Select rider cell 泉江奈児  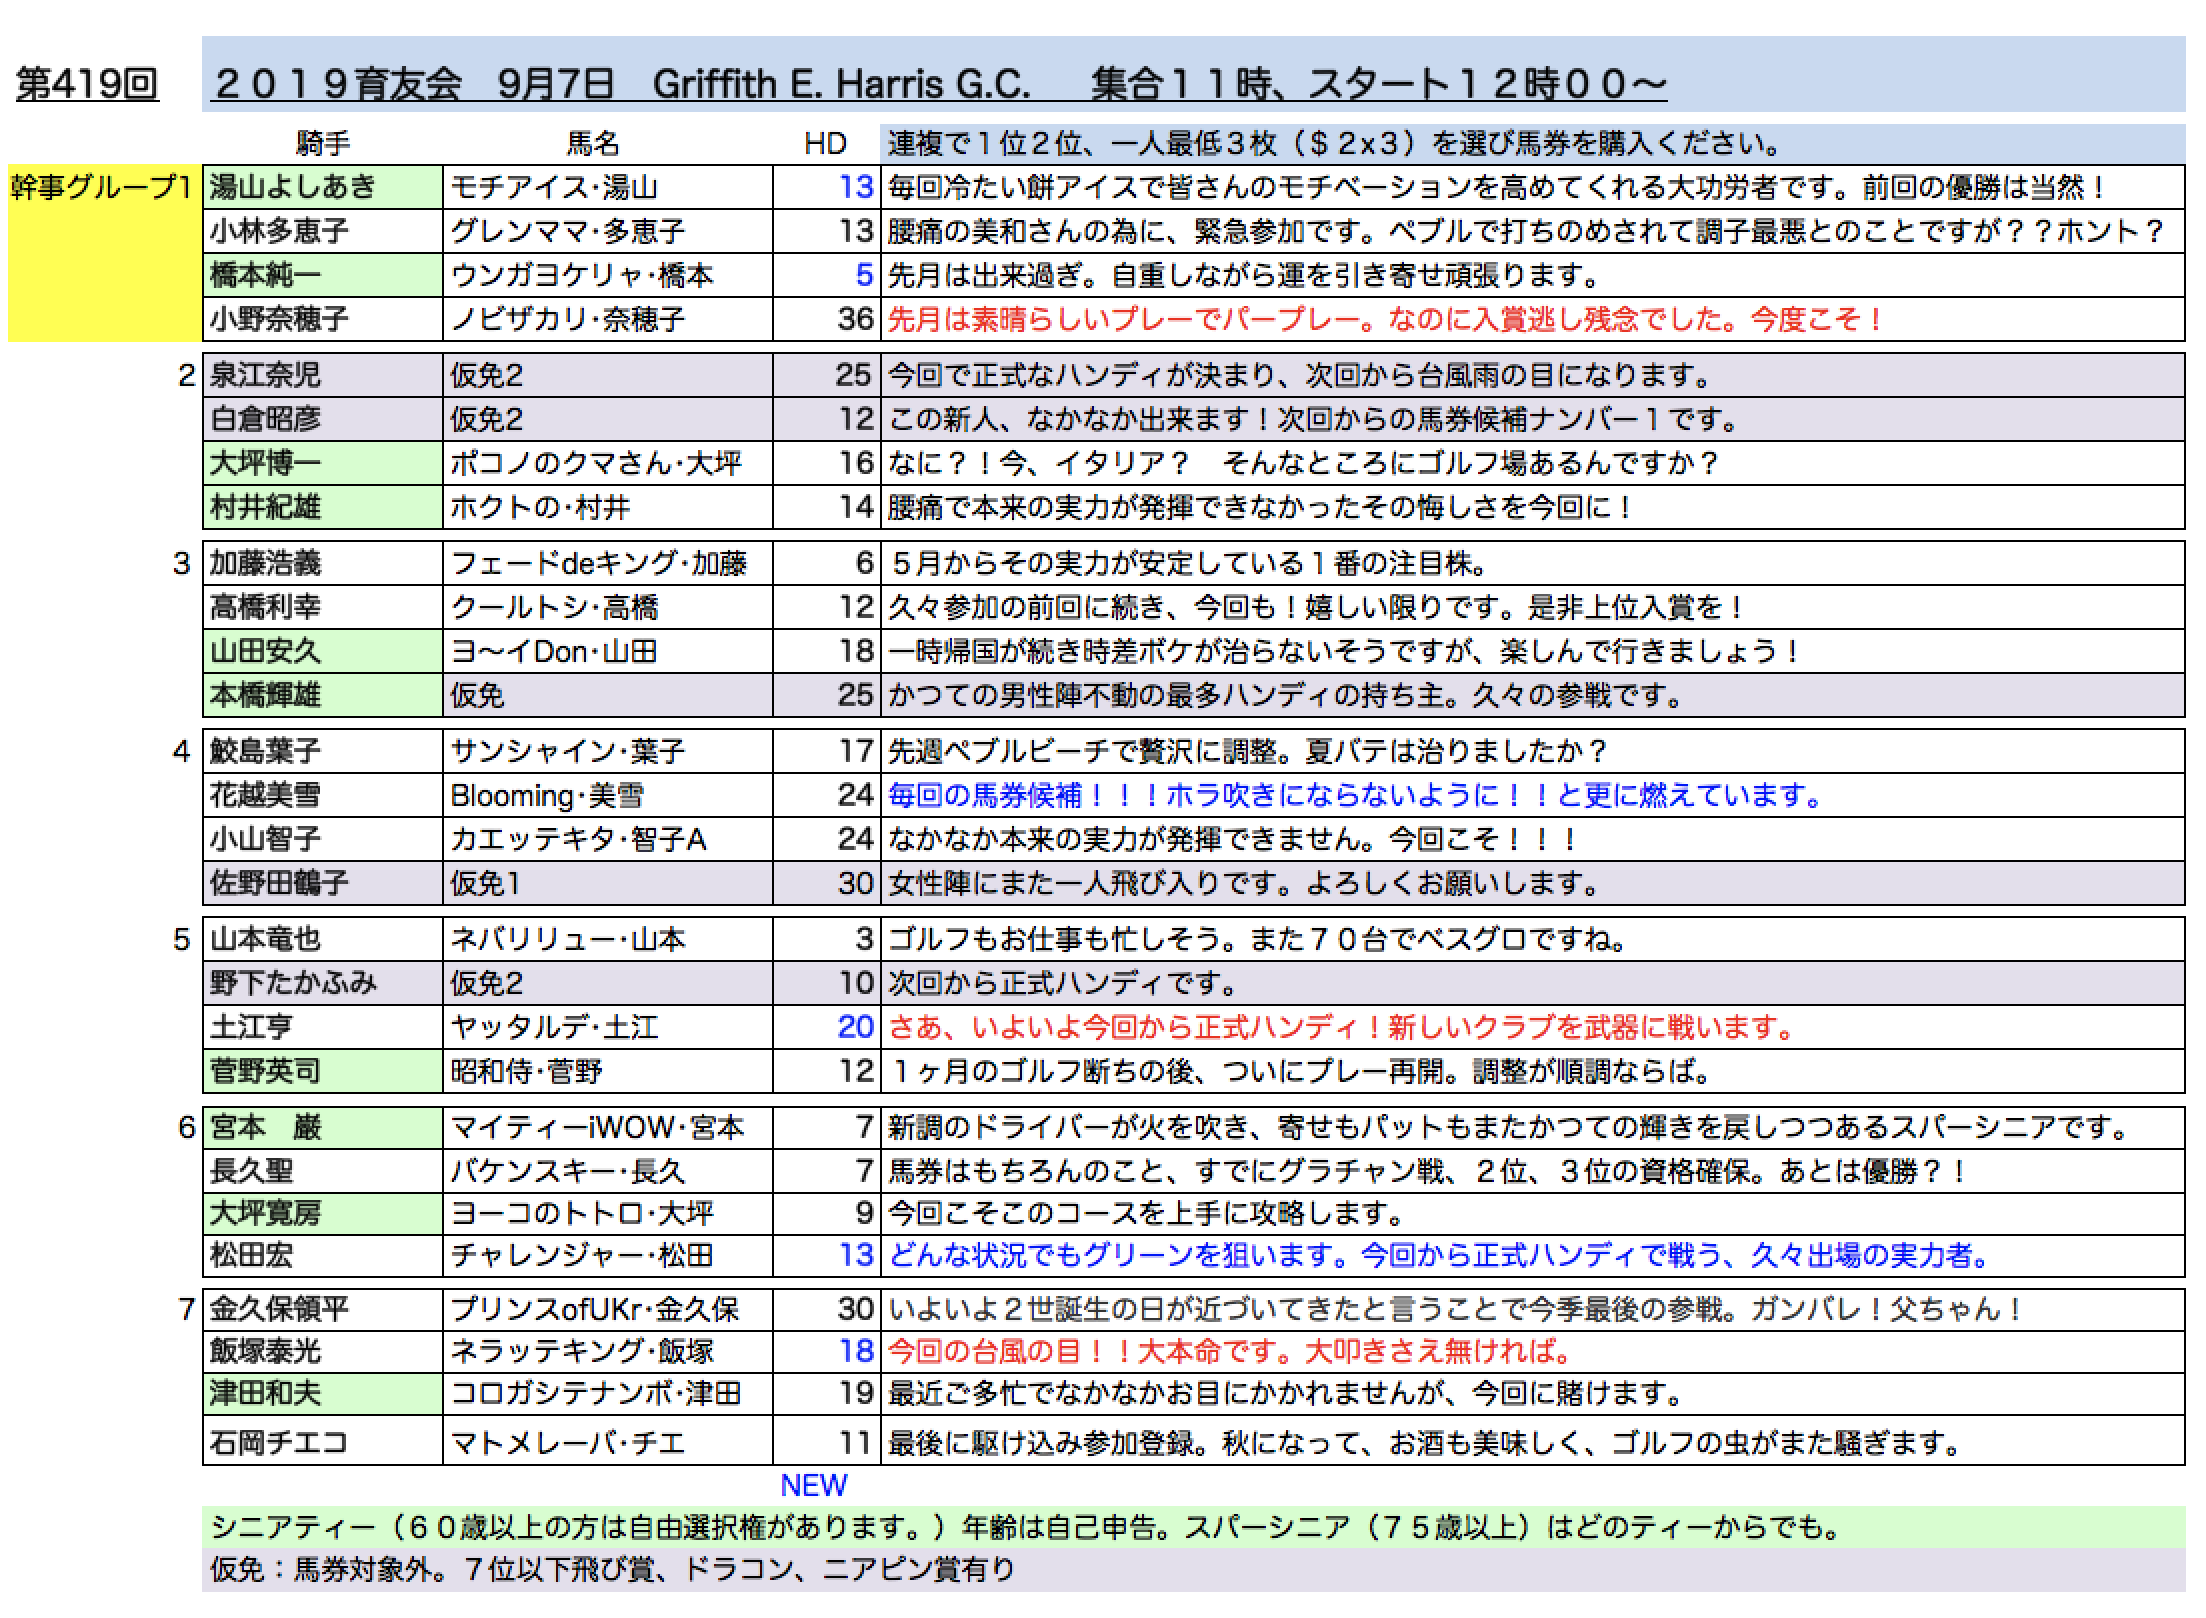[x=323, y=375]
